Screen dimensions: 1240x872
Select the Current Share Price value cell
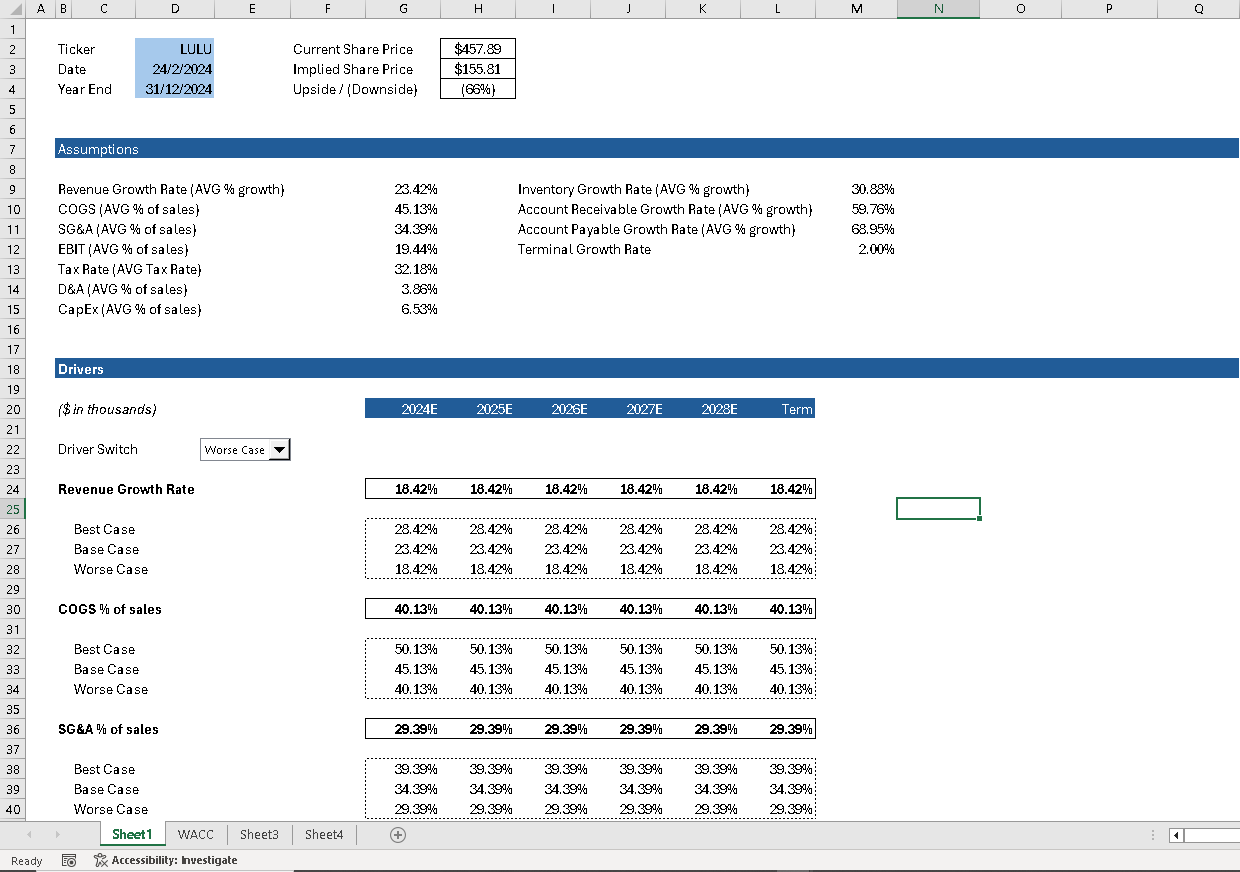point(477,48)
